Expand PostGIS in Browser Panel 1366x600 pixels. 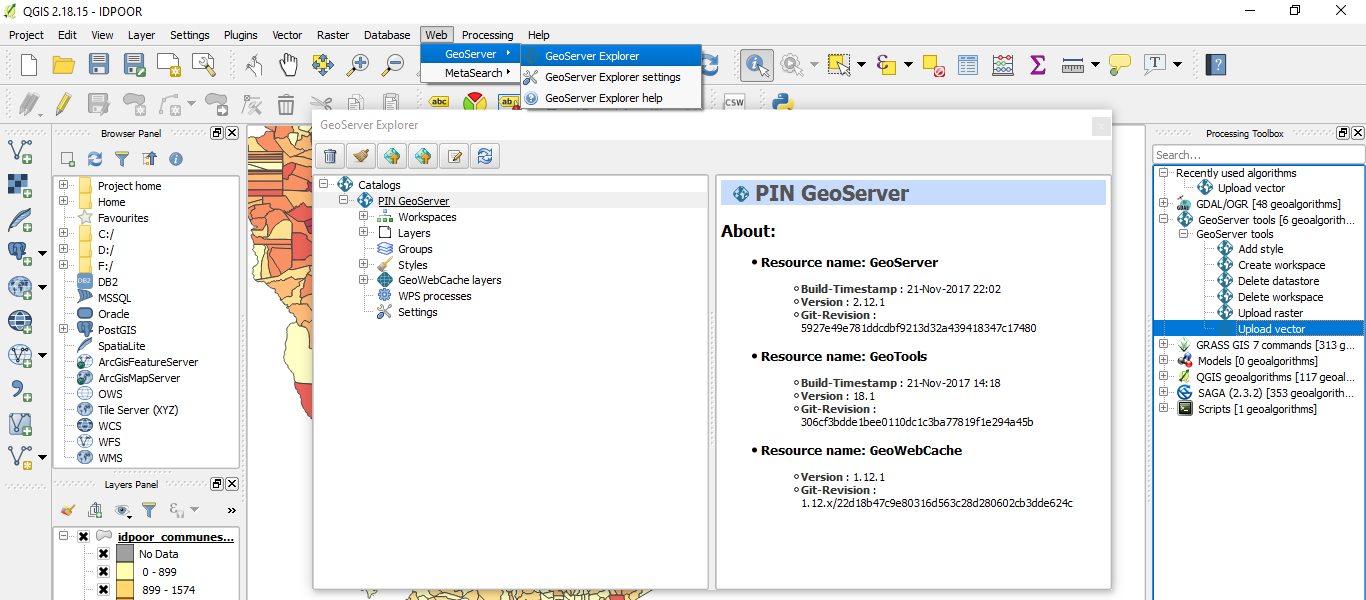(63, 329)
